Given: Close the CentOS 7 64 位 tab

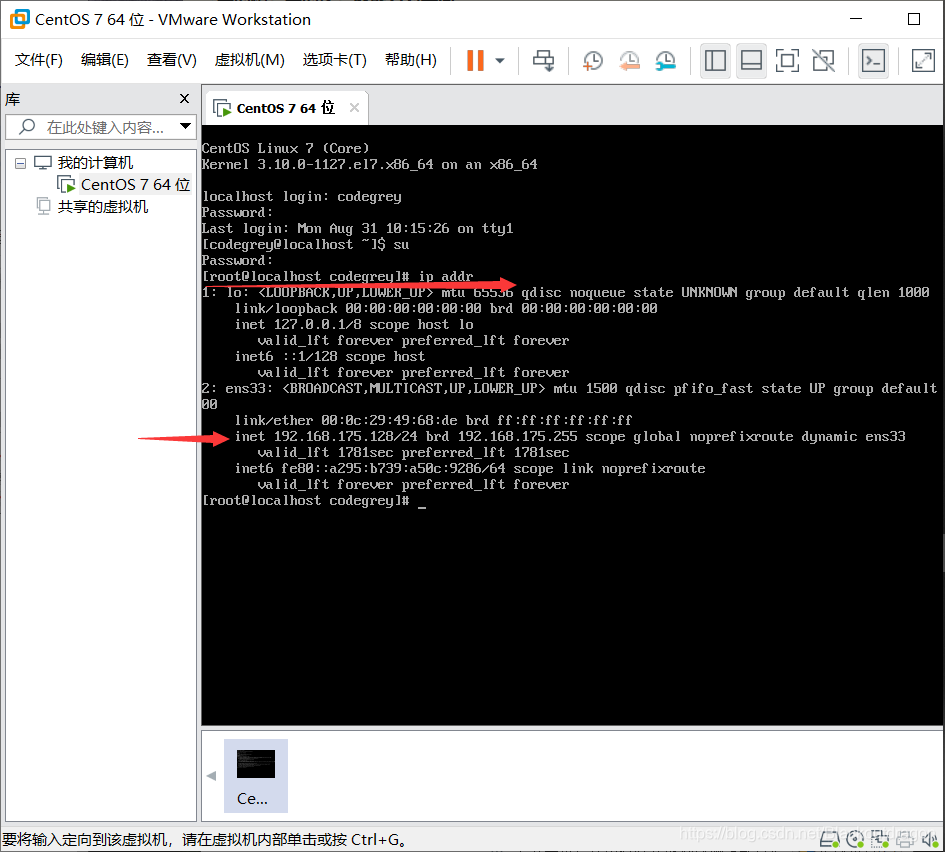Looking at the screenshot, I should point(354,107).
